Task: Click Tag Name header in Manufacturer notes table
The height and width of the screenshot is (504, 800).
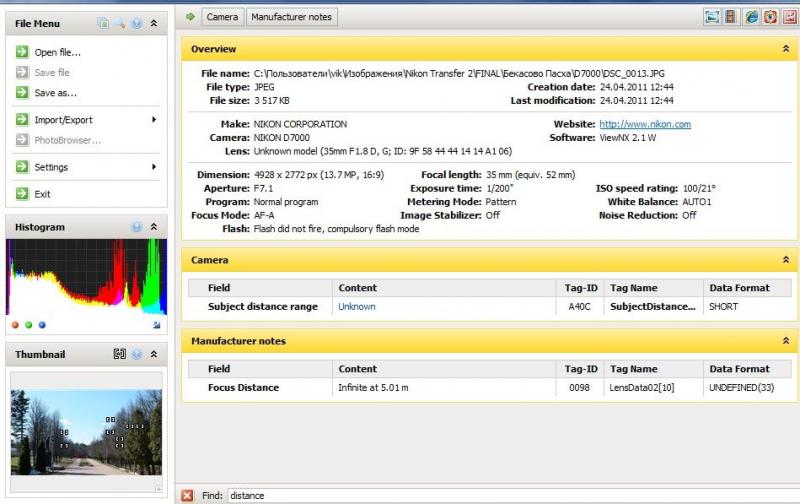Action: [x=654, y=369]
